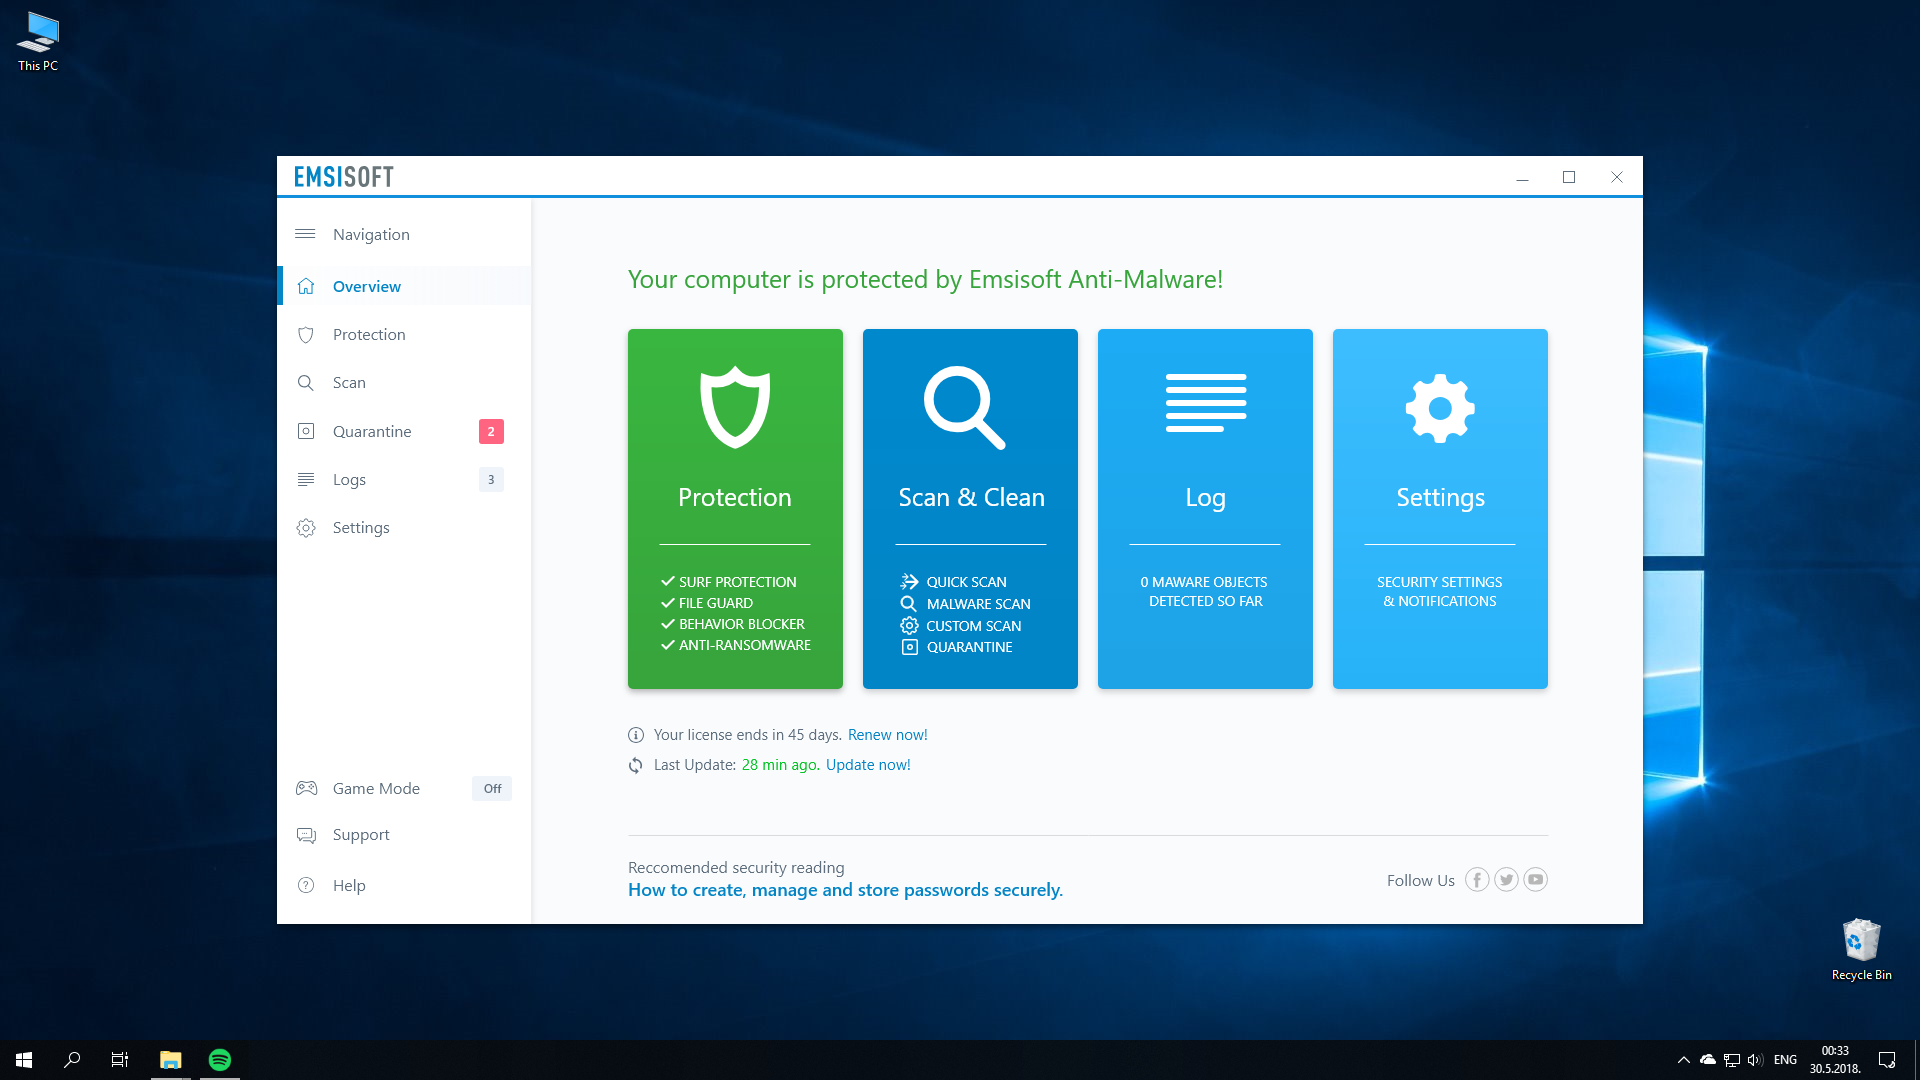Open the YouTube follow icon
This screenshot has width=1920, height=1080.
(x=1535, y=880)
